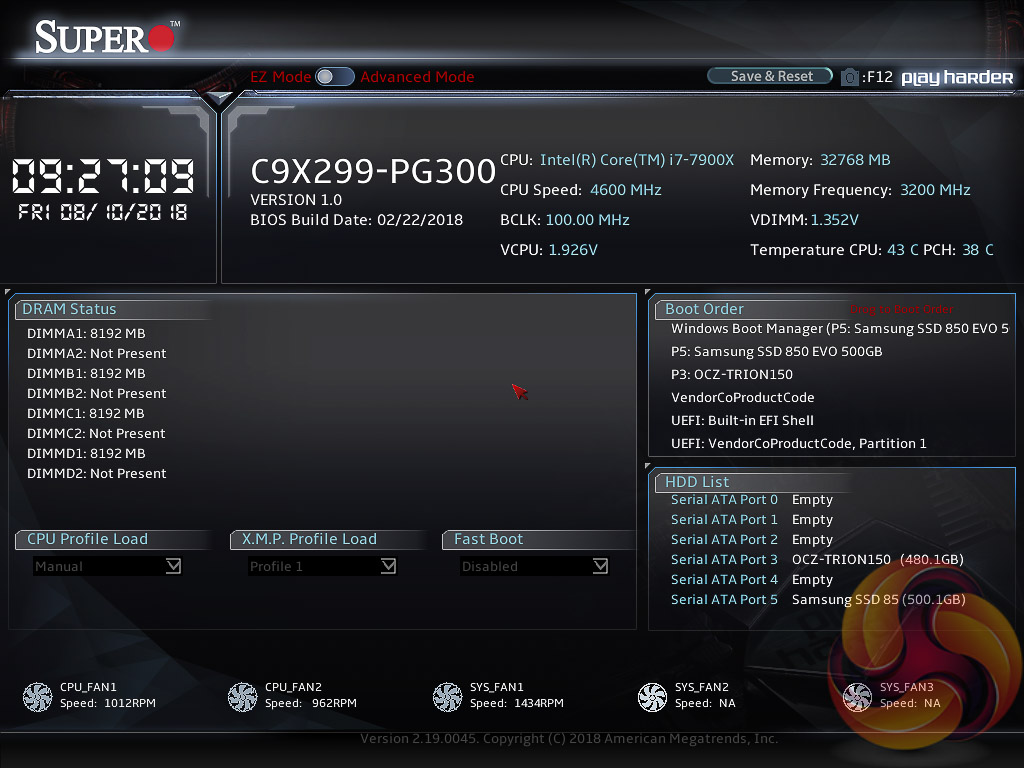
Task: Click the CPU_FAN1 fan icon
Action: click(x=37, y=697)
